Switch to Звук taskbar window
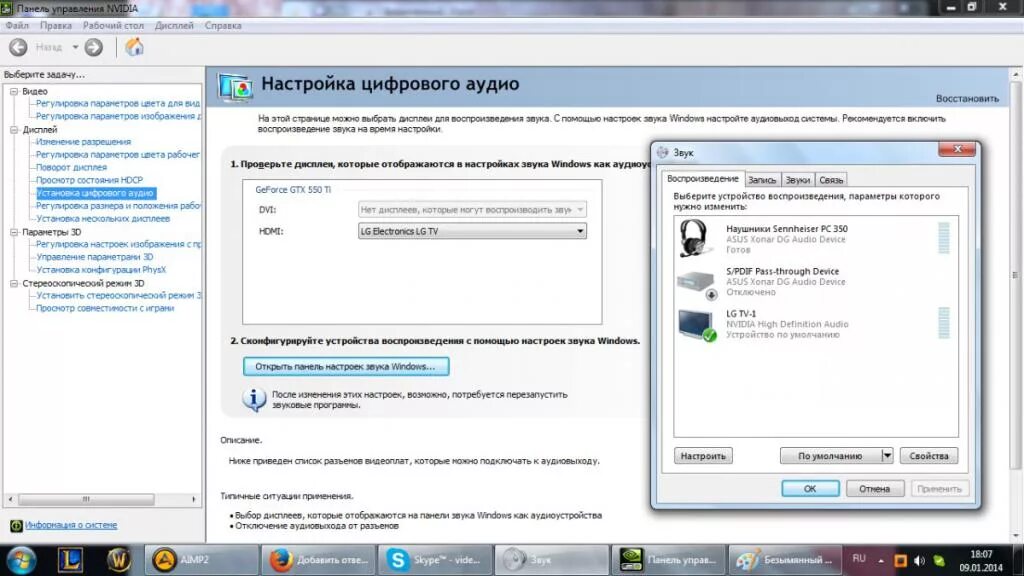The height and width of the screenshot is (576, 1024). coord(551,560)
